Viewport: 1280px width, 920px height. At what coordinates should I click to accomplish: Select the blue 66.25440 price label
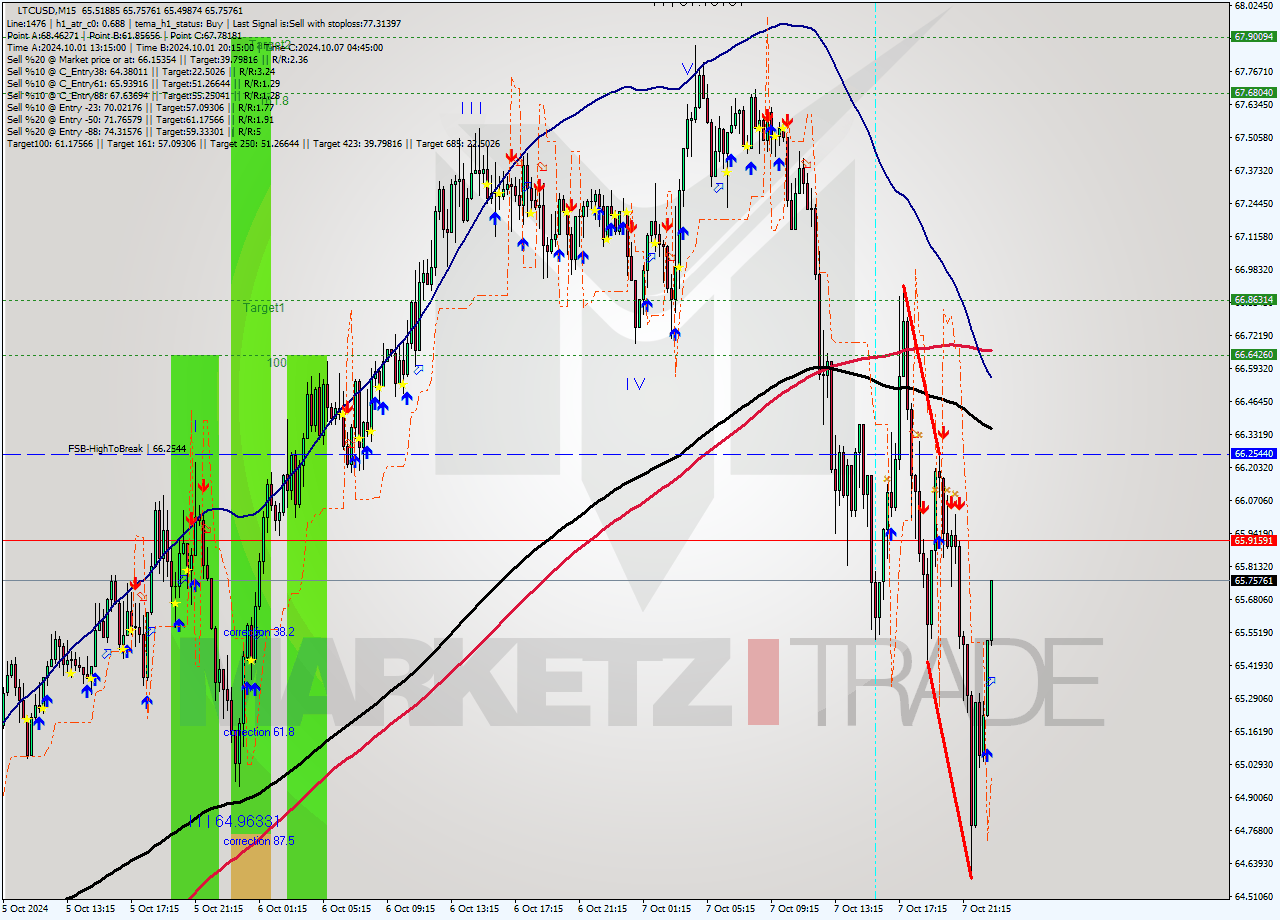point(1254,454)
